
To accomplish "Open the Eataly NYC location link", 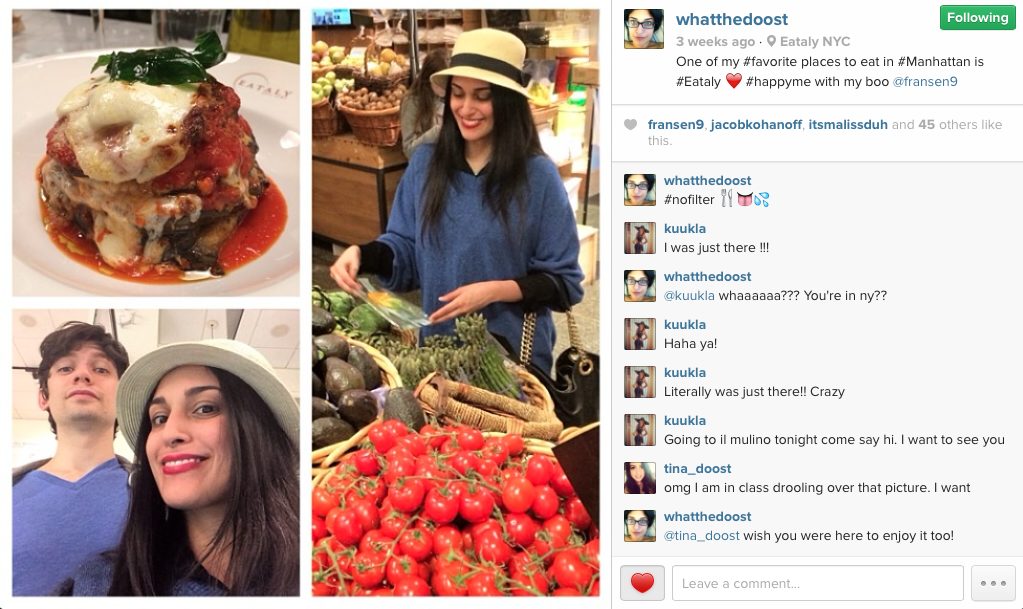I will click(815, 42).
